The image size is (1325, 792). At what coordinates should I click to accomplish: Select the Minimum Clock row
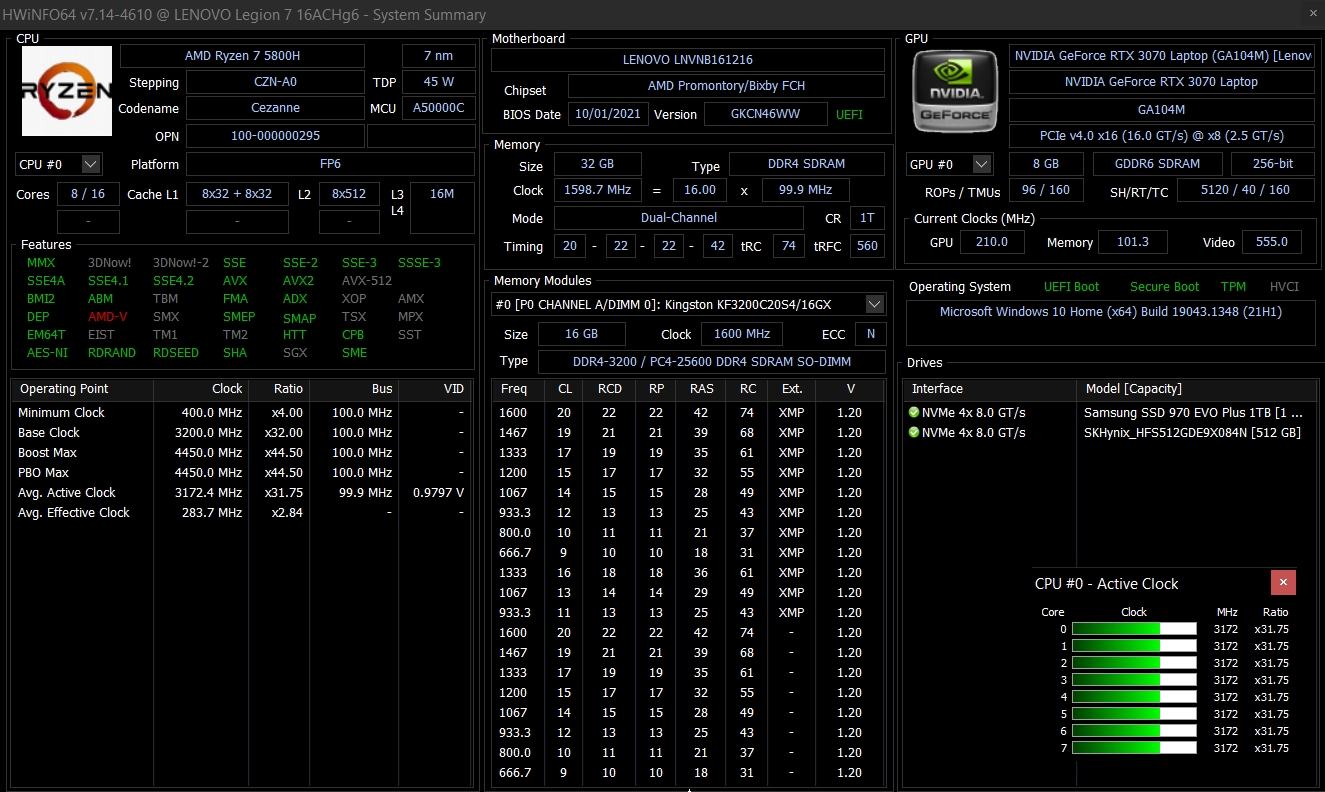click(x=241, y=412)
